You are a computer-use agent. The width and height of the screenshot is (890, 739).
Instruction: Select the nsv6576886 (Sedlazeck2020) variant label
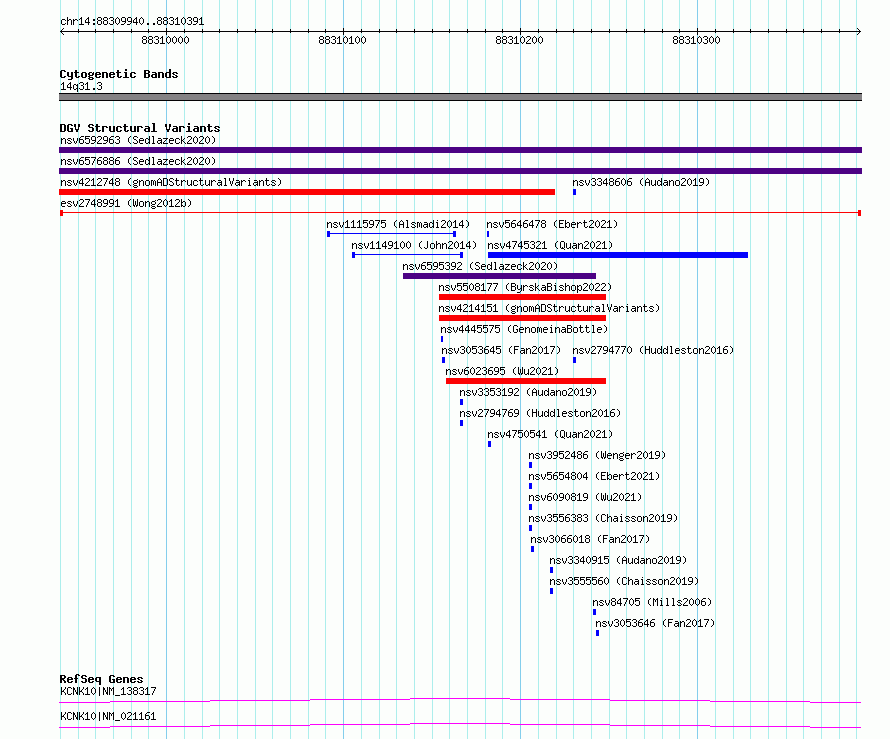click(138, 161)
